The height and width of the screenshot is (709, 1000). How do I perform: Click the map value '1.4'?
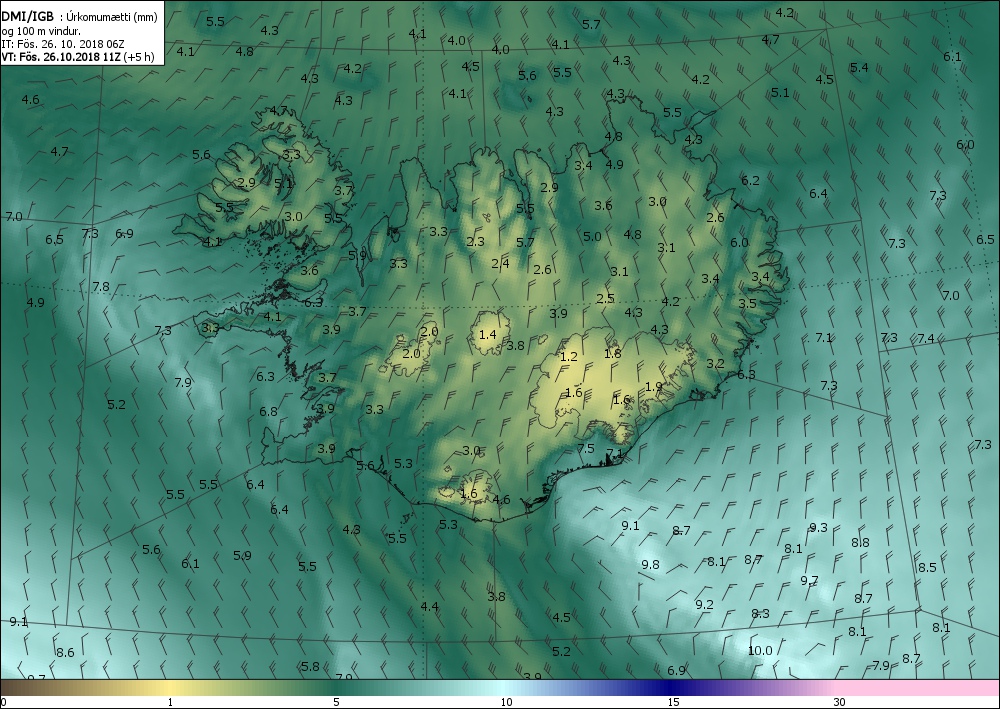[487, 334]
